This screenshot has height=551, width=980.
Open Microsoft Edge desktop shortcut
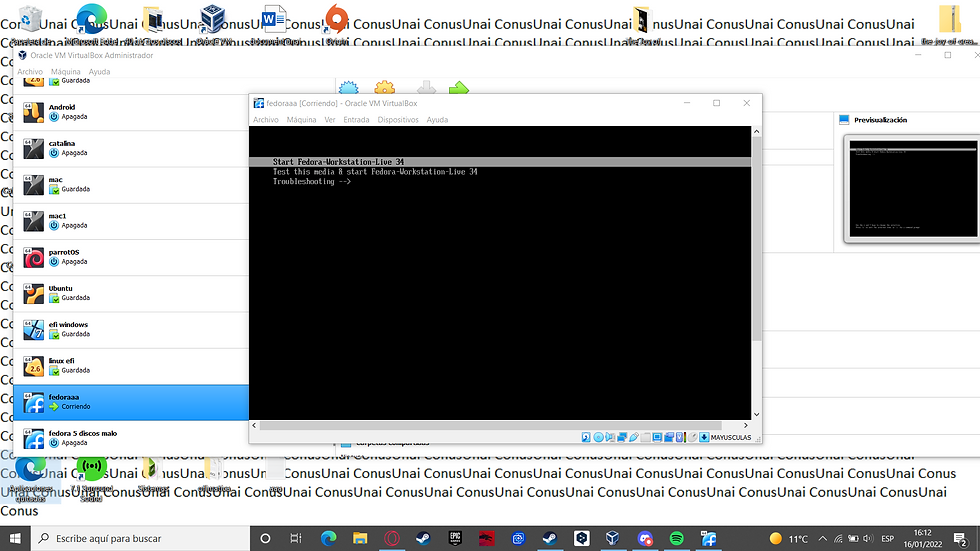coord(91,24)
